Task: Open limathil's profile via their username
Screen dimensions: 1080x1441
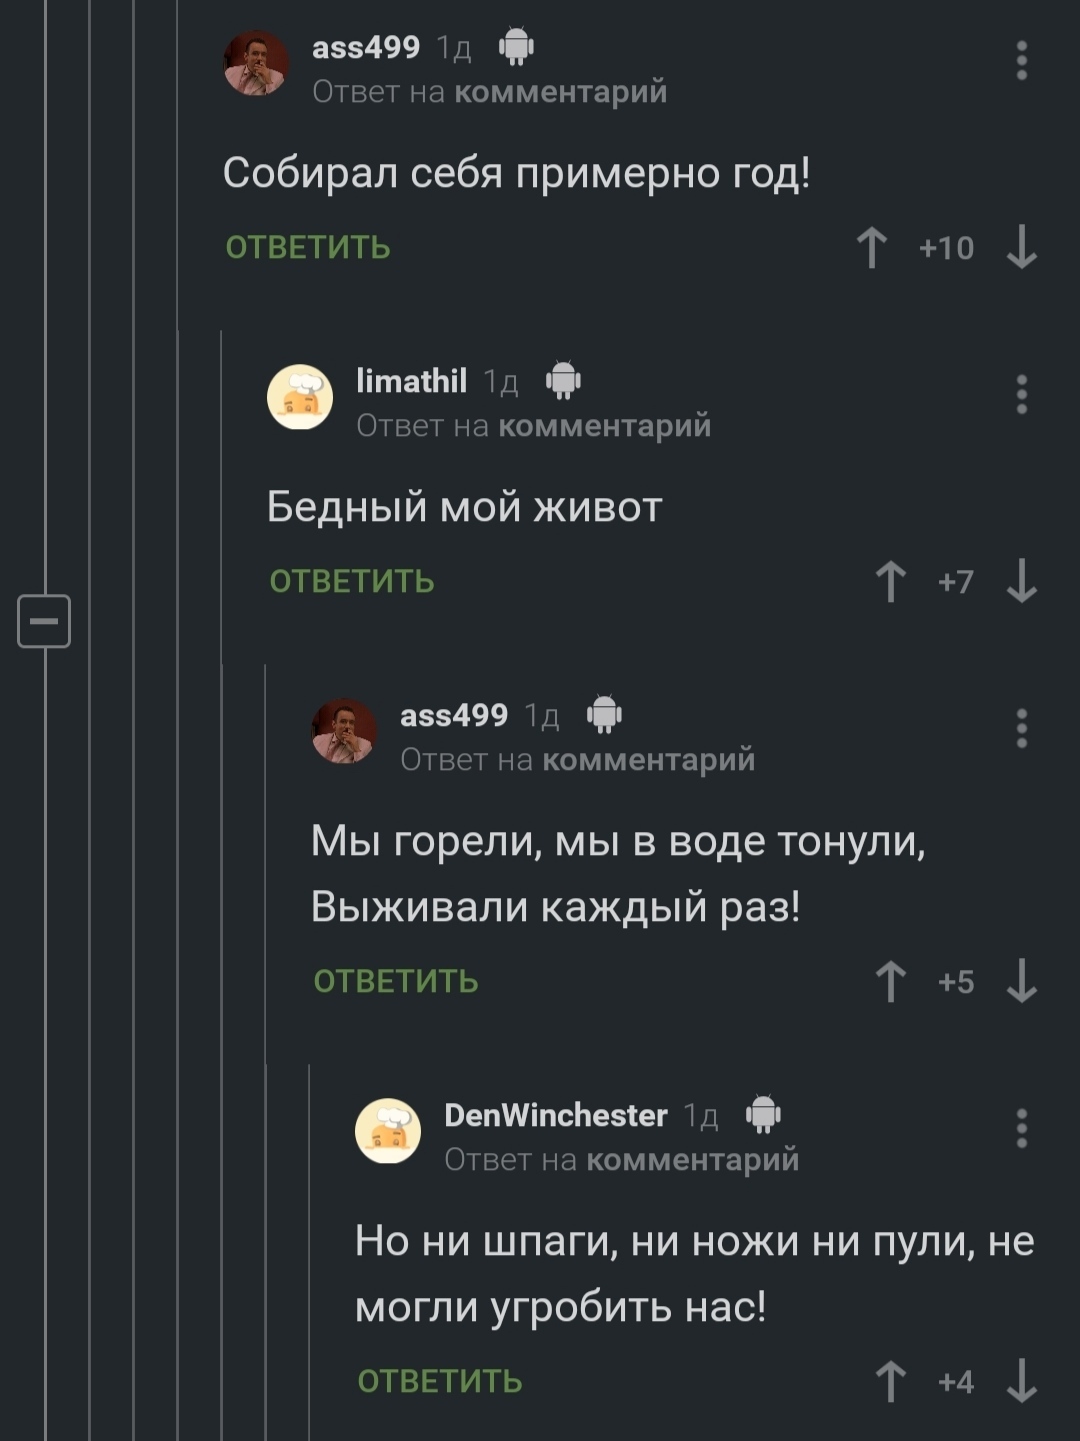Action: 413,381
